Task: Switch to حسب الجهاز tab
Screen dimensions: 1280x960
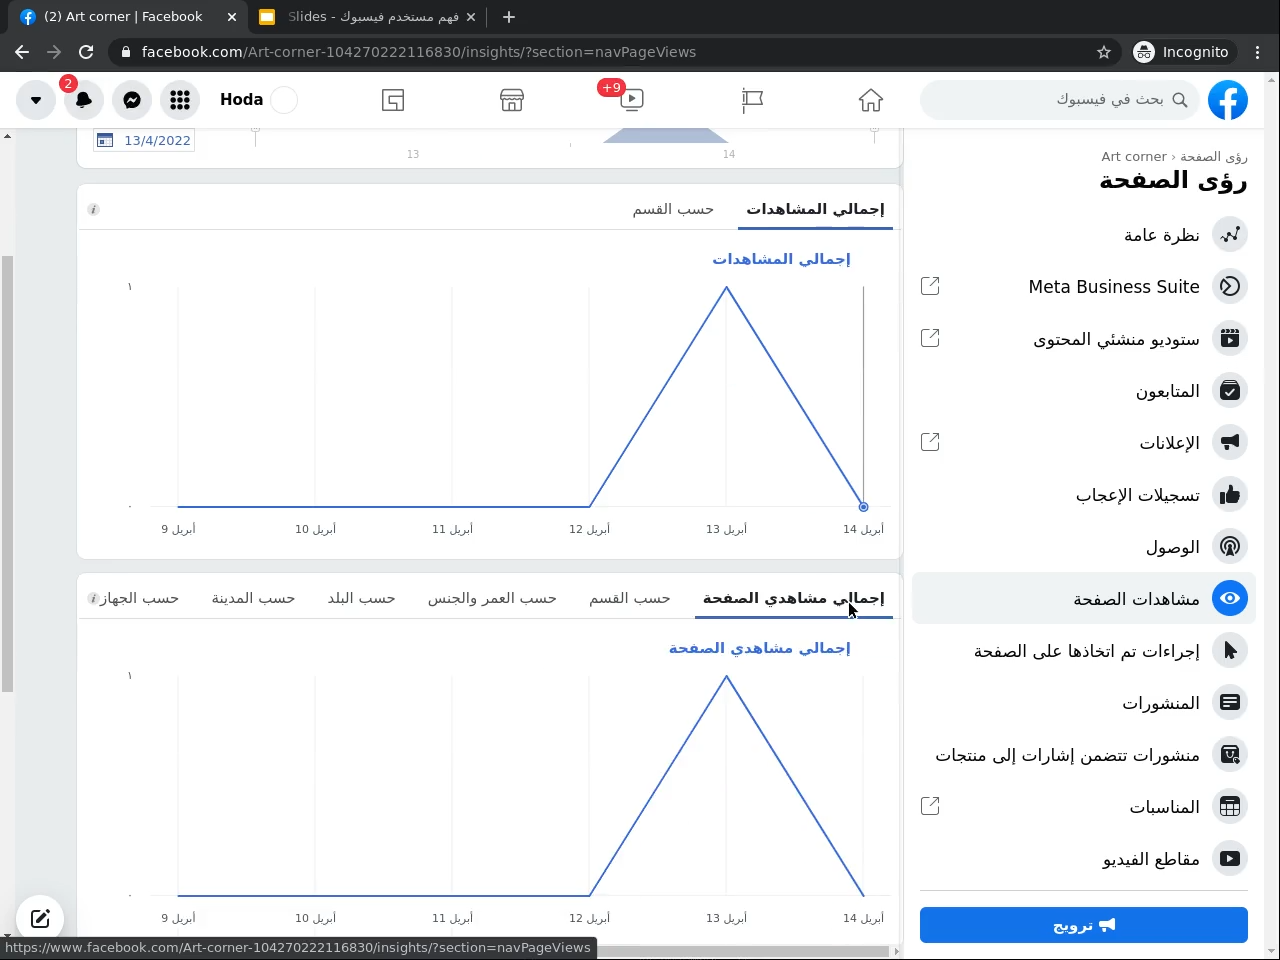Action: (x=139, y=598)
